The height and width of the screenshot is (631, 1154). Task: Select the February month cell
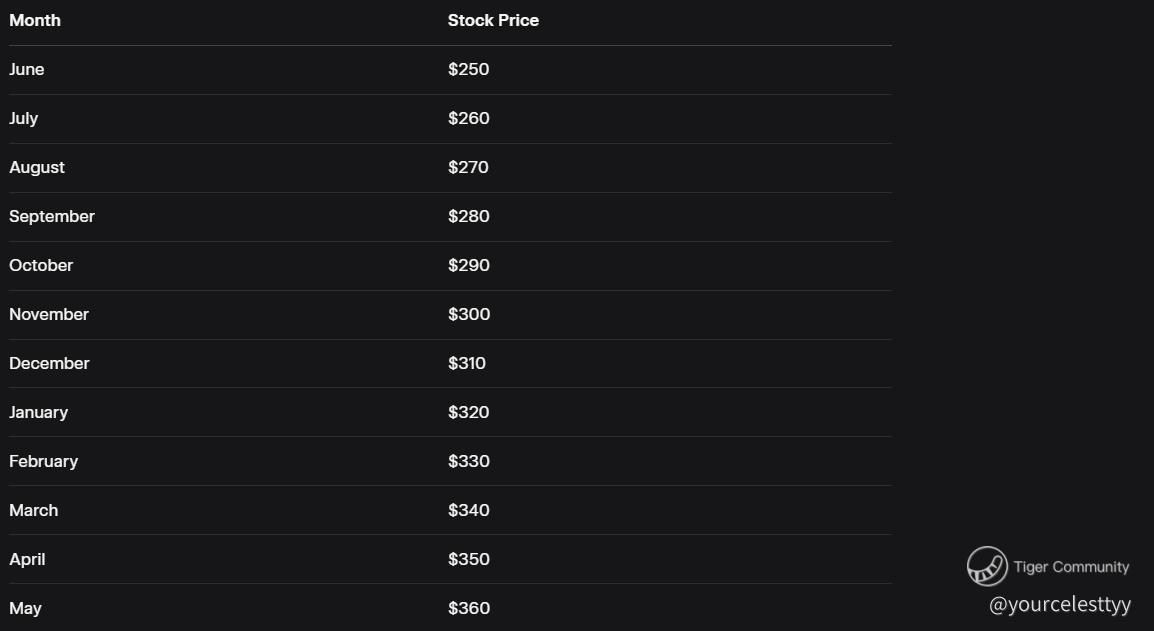43,461
